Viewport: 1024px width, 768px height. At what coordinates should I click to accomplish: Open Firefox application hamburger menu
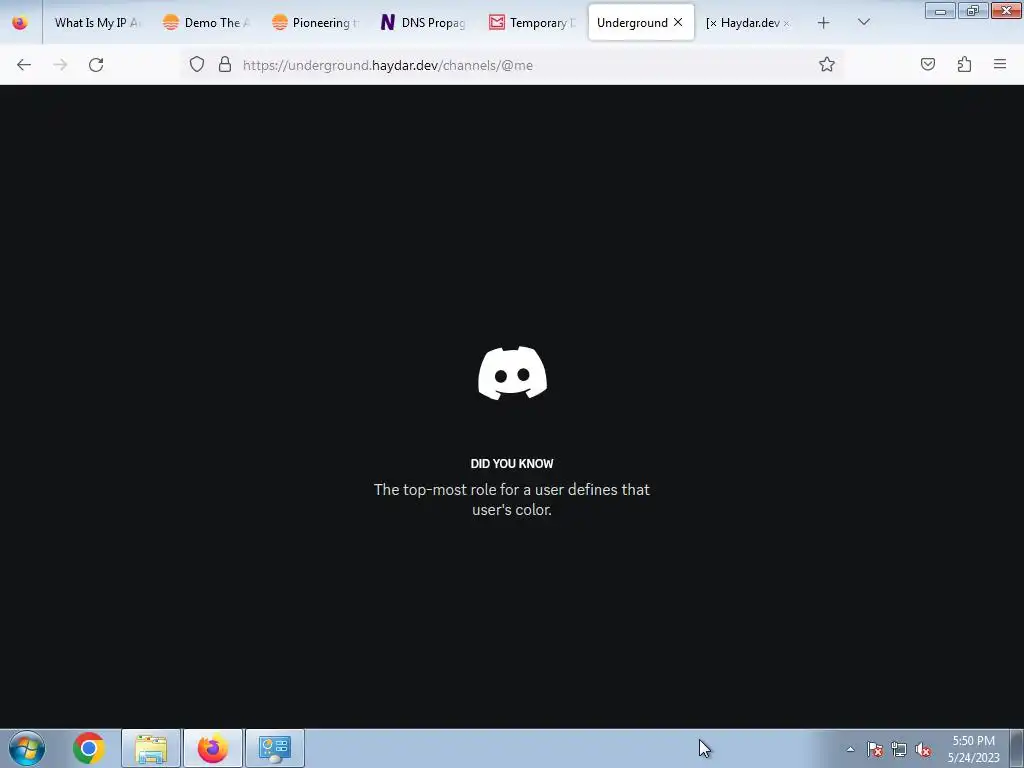coord(1000,64)
